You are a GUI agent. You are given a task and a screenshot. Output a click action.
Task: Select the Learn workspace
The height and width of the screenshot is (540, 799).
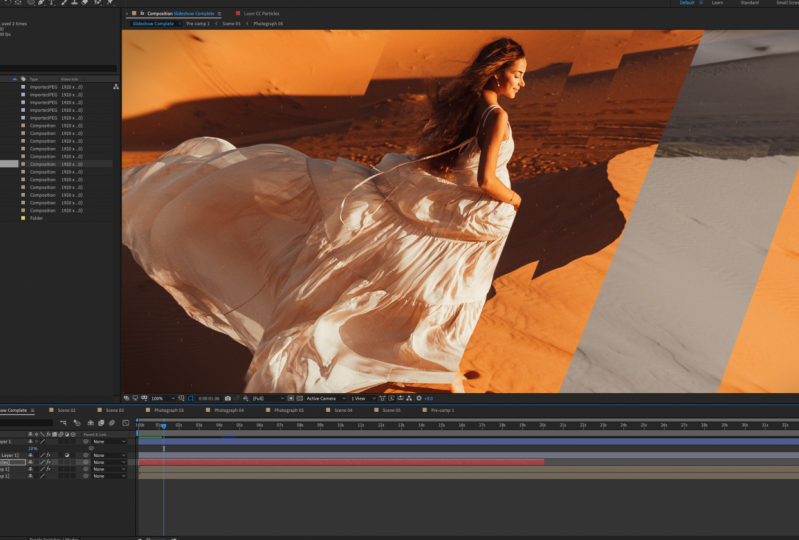click(x=717, y=3)
